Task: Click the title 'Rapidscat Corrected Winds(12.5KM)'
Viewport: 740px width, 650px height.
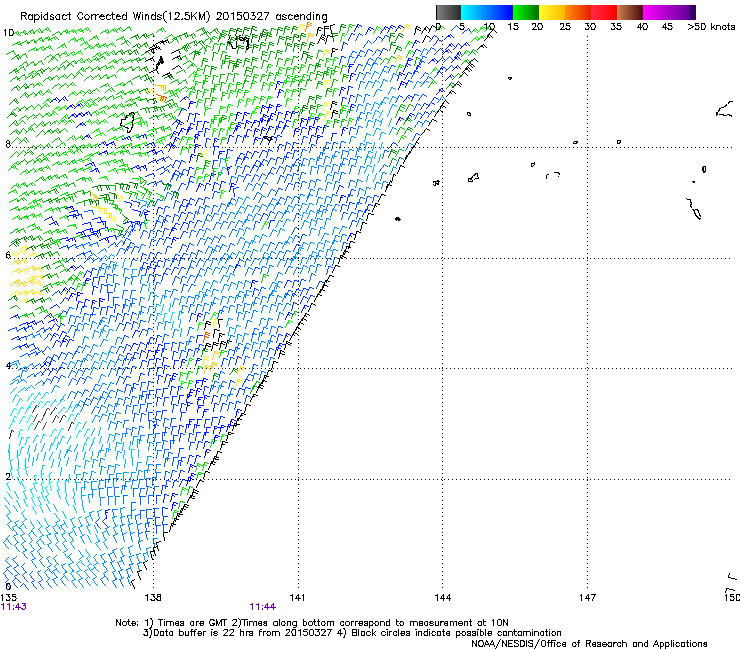Action: click(x=115, y=16)
